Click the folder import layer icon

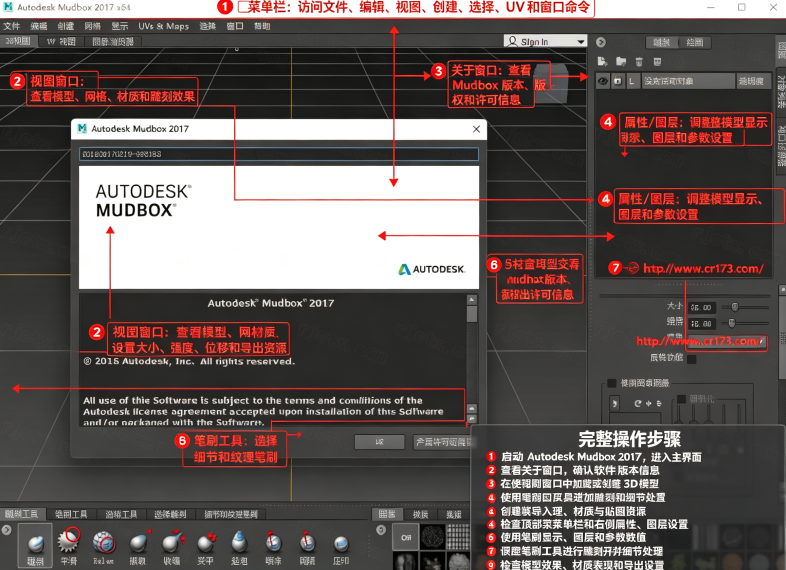[x=621, y=62]
